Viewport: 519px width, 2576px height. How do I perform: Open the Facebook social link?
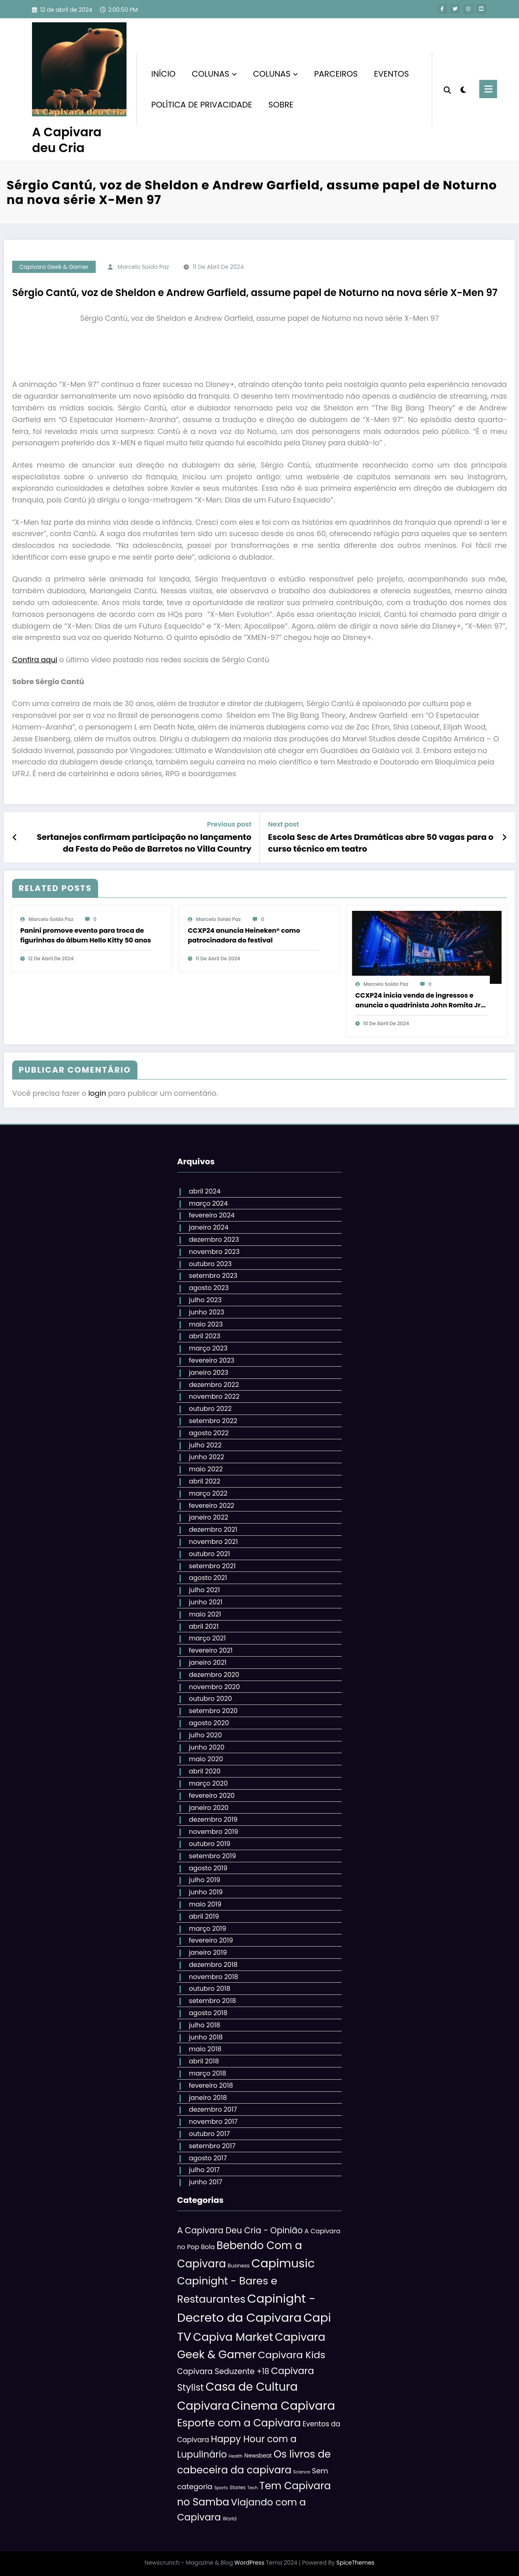click(442, 9)
